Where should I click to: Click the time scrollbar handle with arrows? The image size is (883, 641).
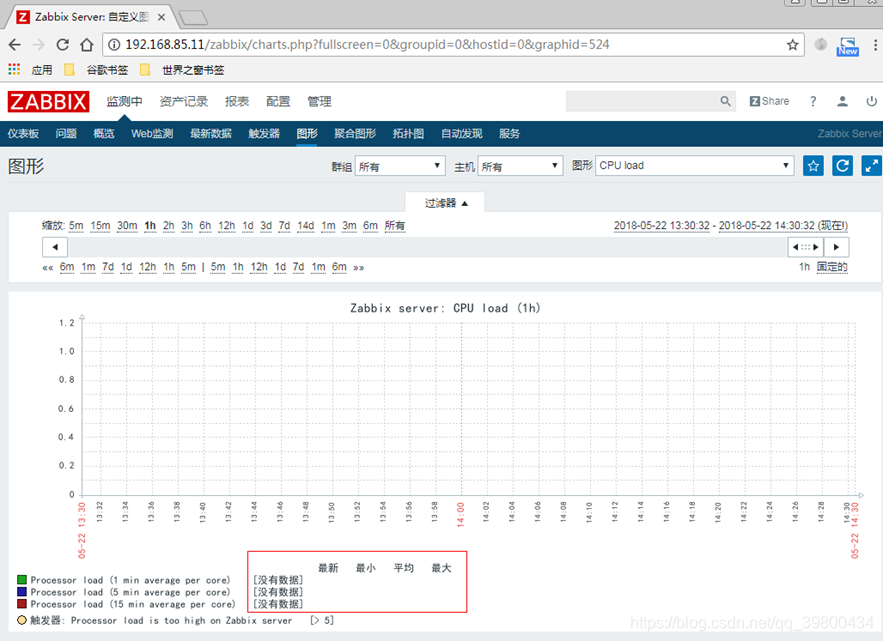805,247
